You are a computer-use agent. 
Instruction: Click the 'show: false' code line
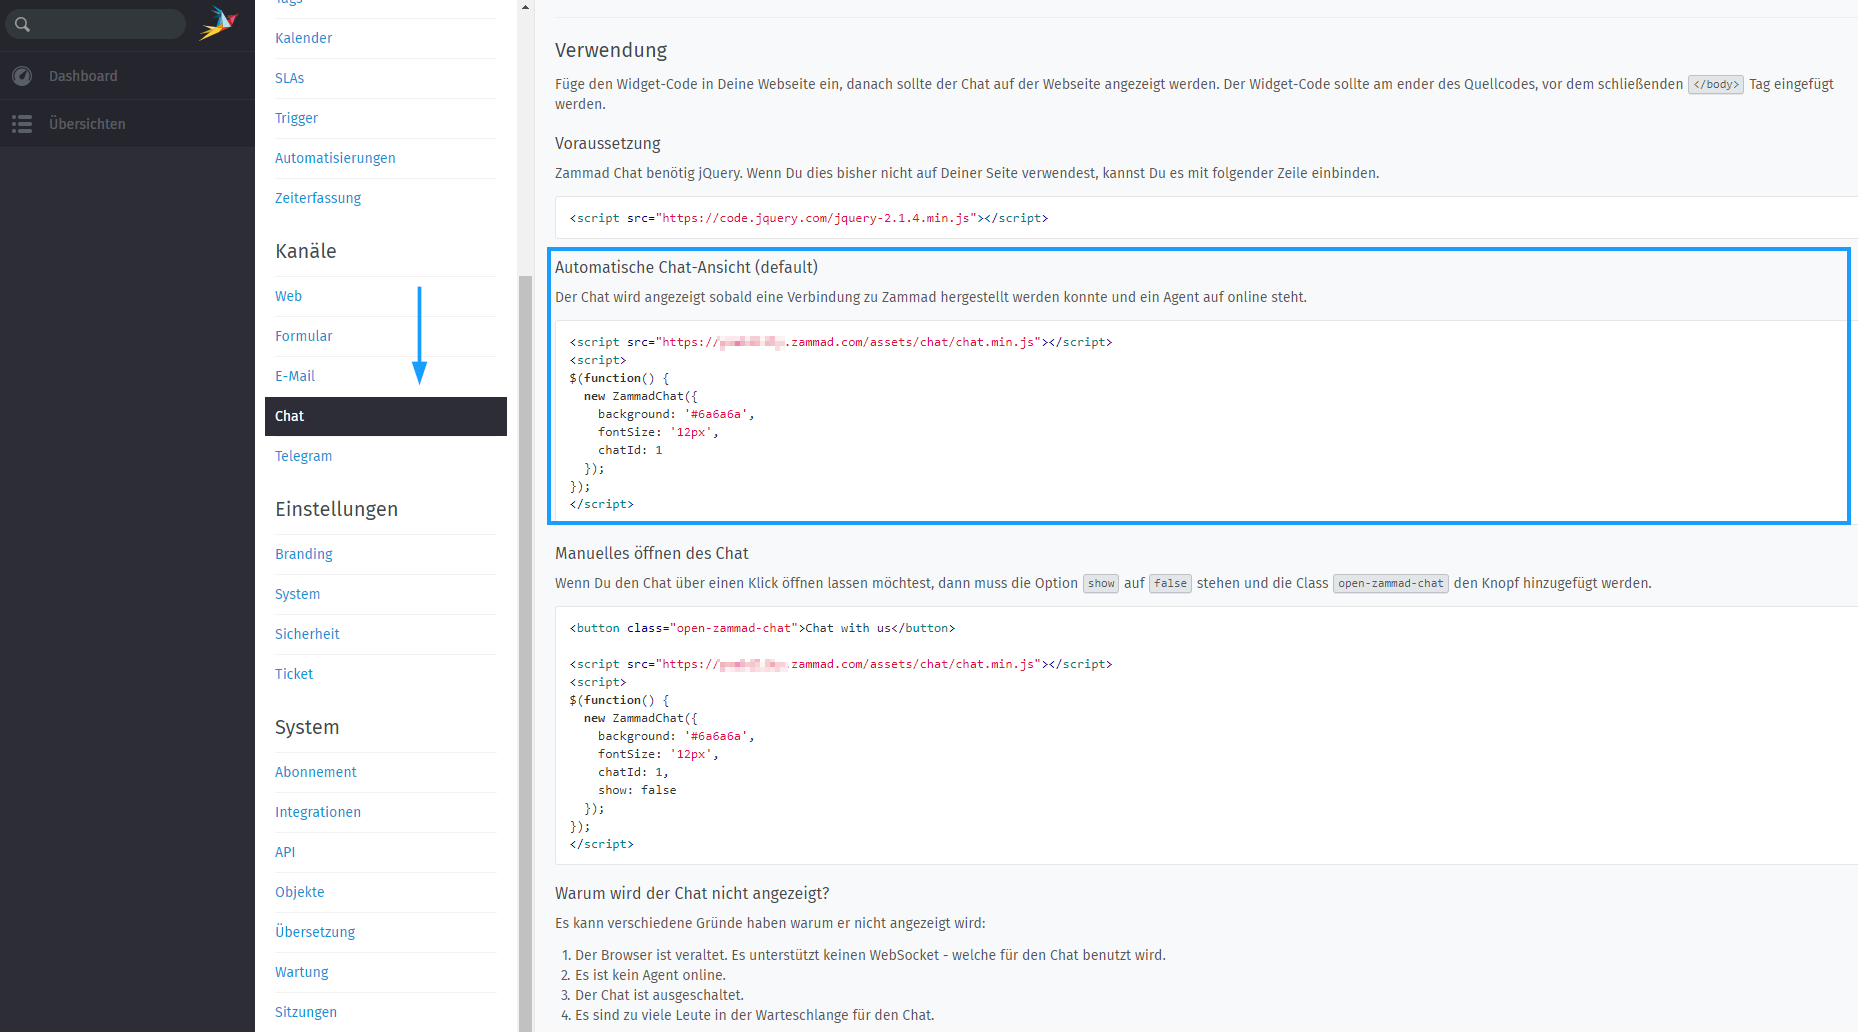coord(637,790)
